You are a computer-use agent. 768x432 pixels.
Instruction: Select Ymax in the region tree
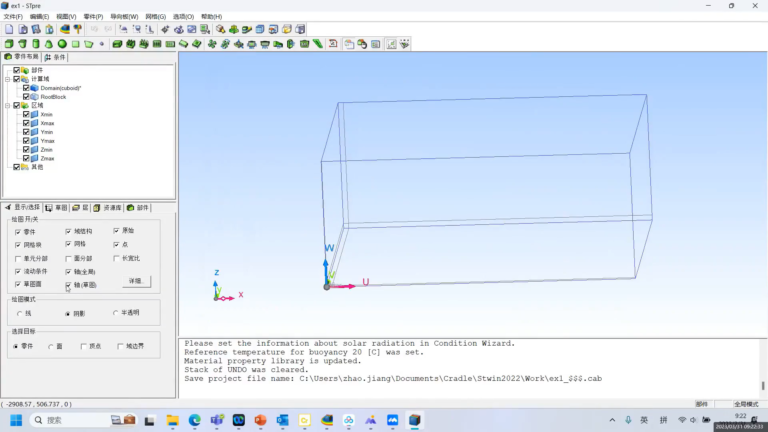pos(48,141)
